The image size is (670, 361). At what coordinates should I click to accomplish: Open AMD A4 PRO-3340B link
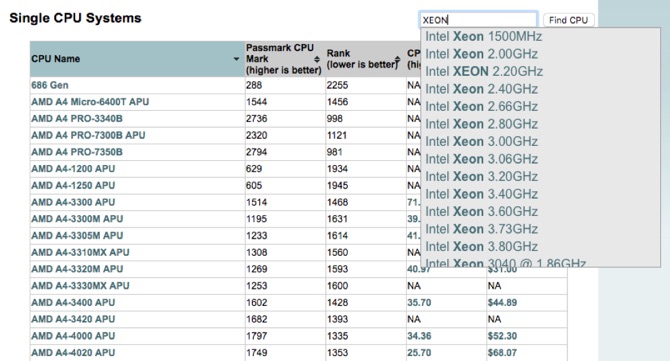(77, 118)
